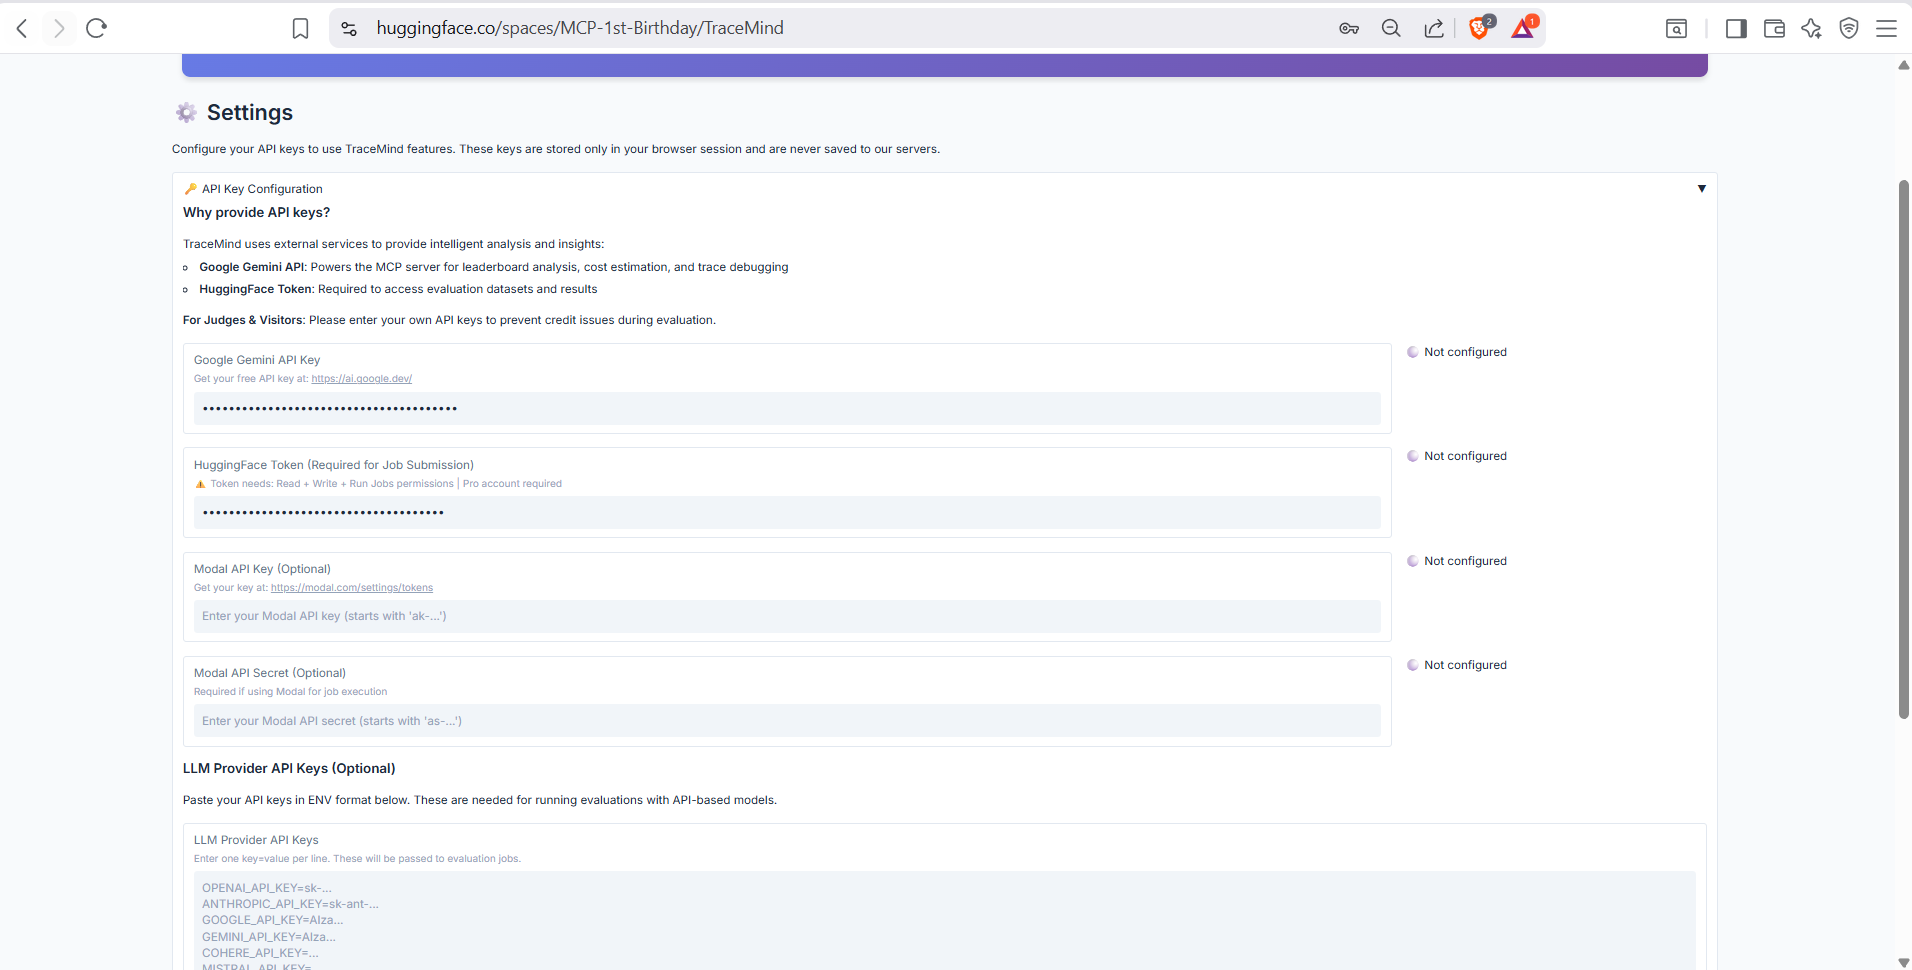The width and height of the screenshot is (1912, 970).
Task: Click the vertical page scrollbar thumb
Action: click(1904, 449)
